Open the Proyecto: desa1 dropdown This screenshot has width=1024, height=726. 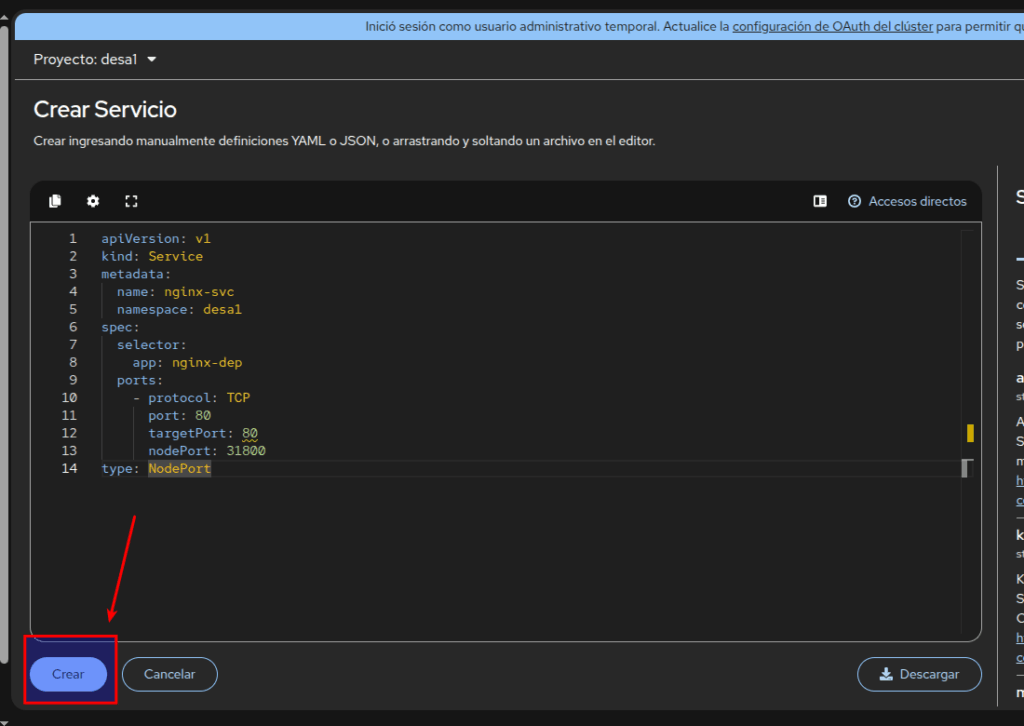[x=95, y=59]
